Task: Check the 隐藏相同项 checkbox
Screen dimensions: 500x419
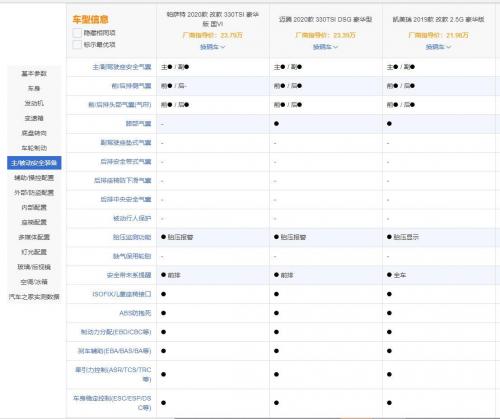Action: (77, 33)
